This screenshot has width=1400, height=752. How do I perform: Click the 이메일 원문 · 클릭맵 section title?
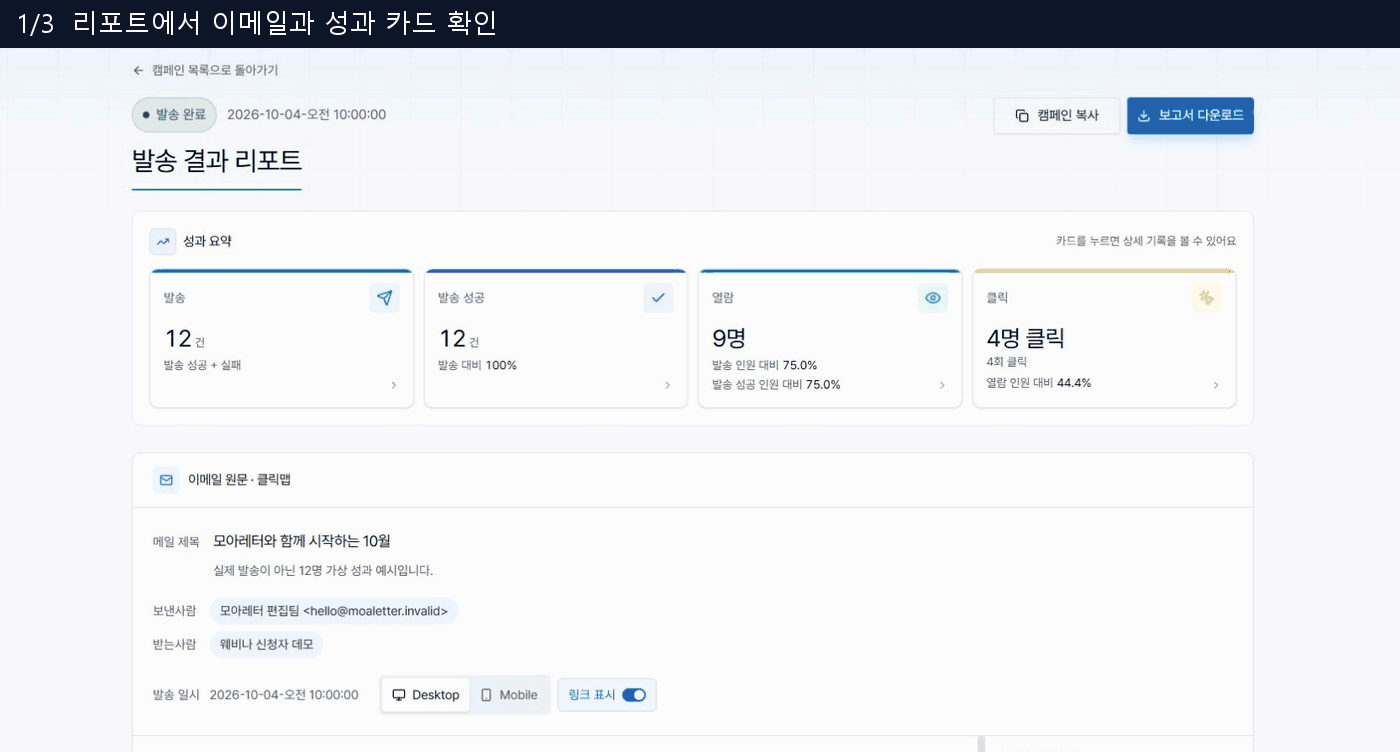239,480
